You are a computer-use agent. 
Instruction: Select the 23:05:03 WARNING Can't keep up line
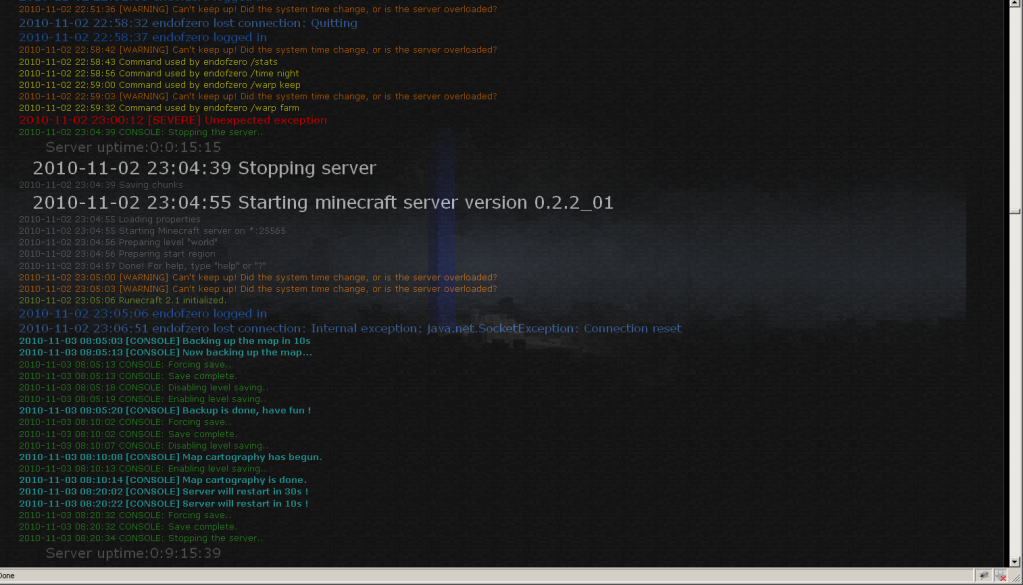pyautogui.click(x=258, y=289)
